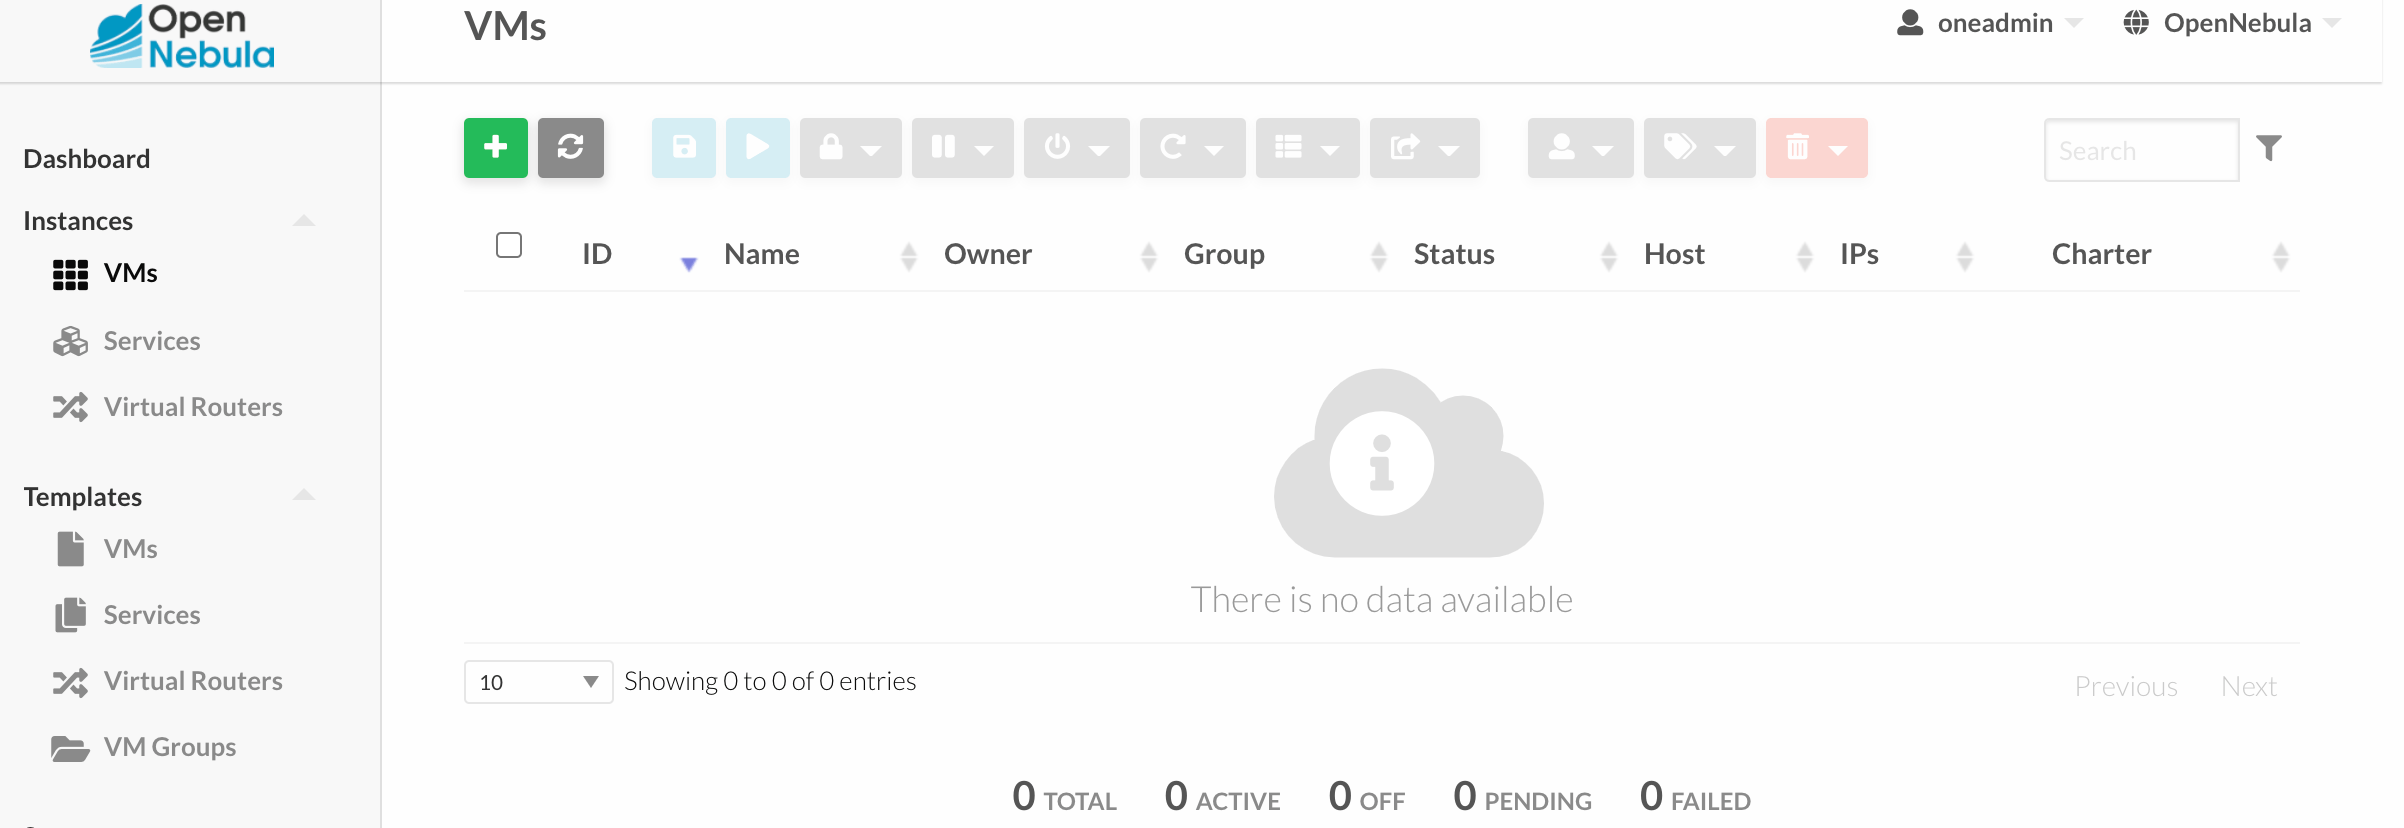Collapse the Instances sidebar section
The width and height of the screenshot is (2404, 828).
click(x=304, y=220)
